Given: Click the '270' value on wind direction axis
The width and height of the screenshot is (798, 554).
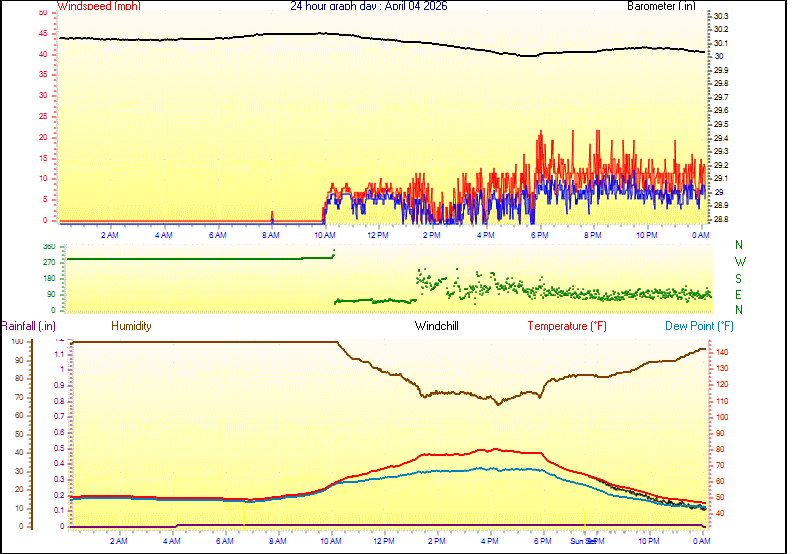Looking at the screenshot, I should [49, 262].
